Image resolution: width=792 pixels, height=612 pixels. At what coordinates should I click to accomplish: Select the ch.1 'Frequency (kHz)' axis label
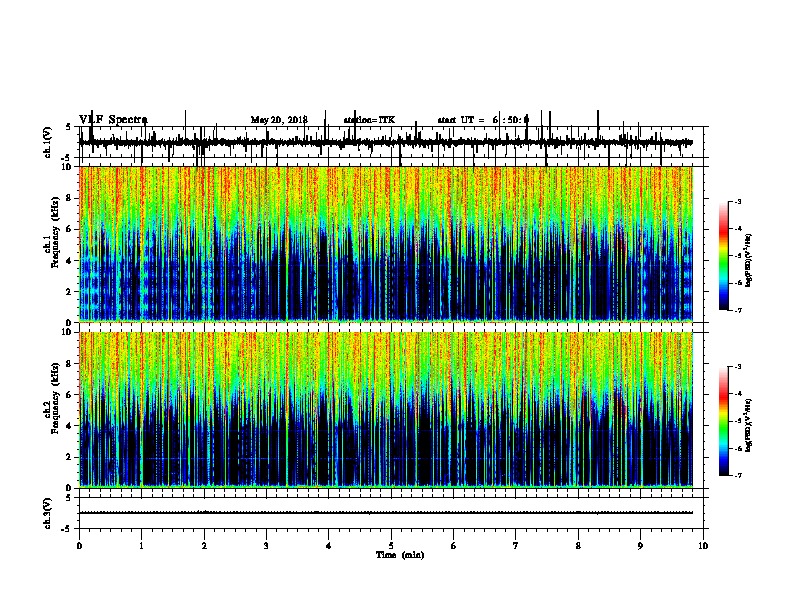pos(55,233)
